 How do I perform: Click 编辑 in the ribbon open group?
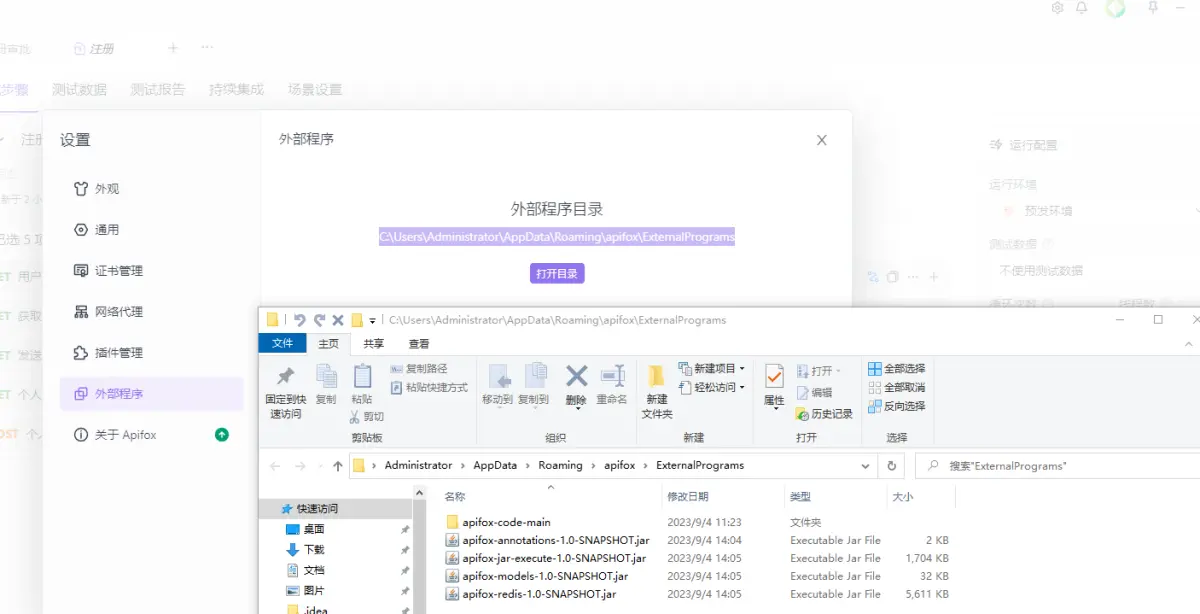[x=814, y=393]
